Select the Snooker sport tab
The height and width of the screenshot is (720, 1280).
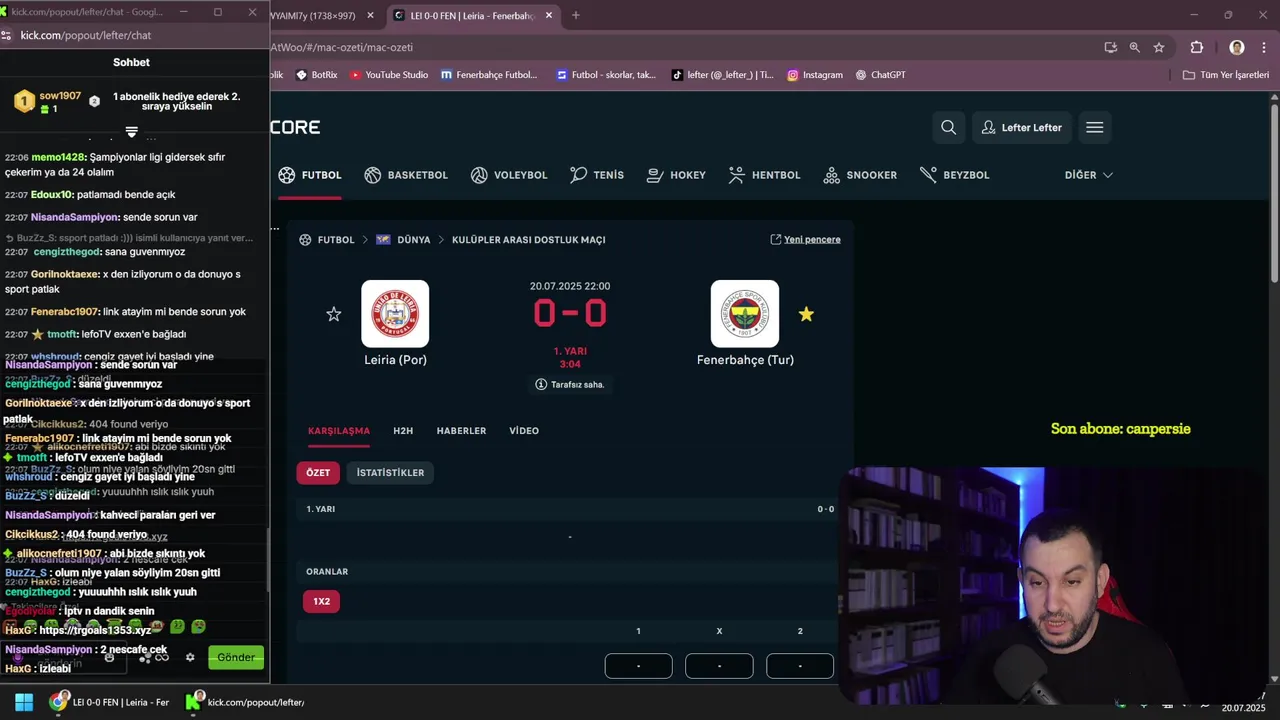coord(860,175)
